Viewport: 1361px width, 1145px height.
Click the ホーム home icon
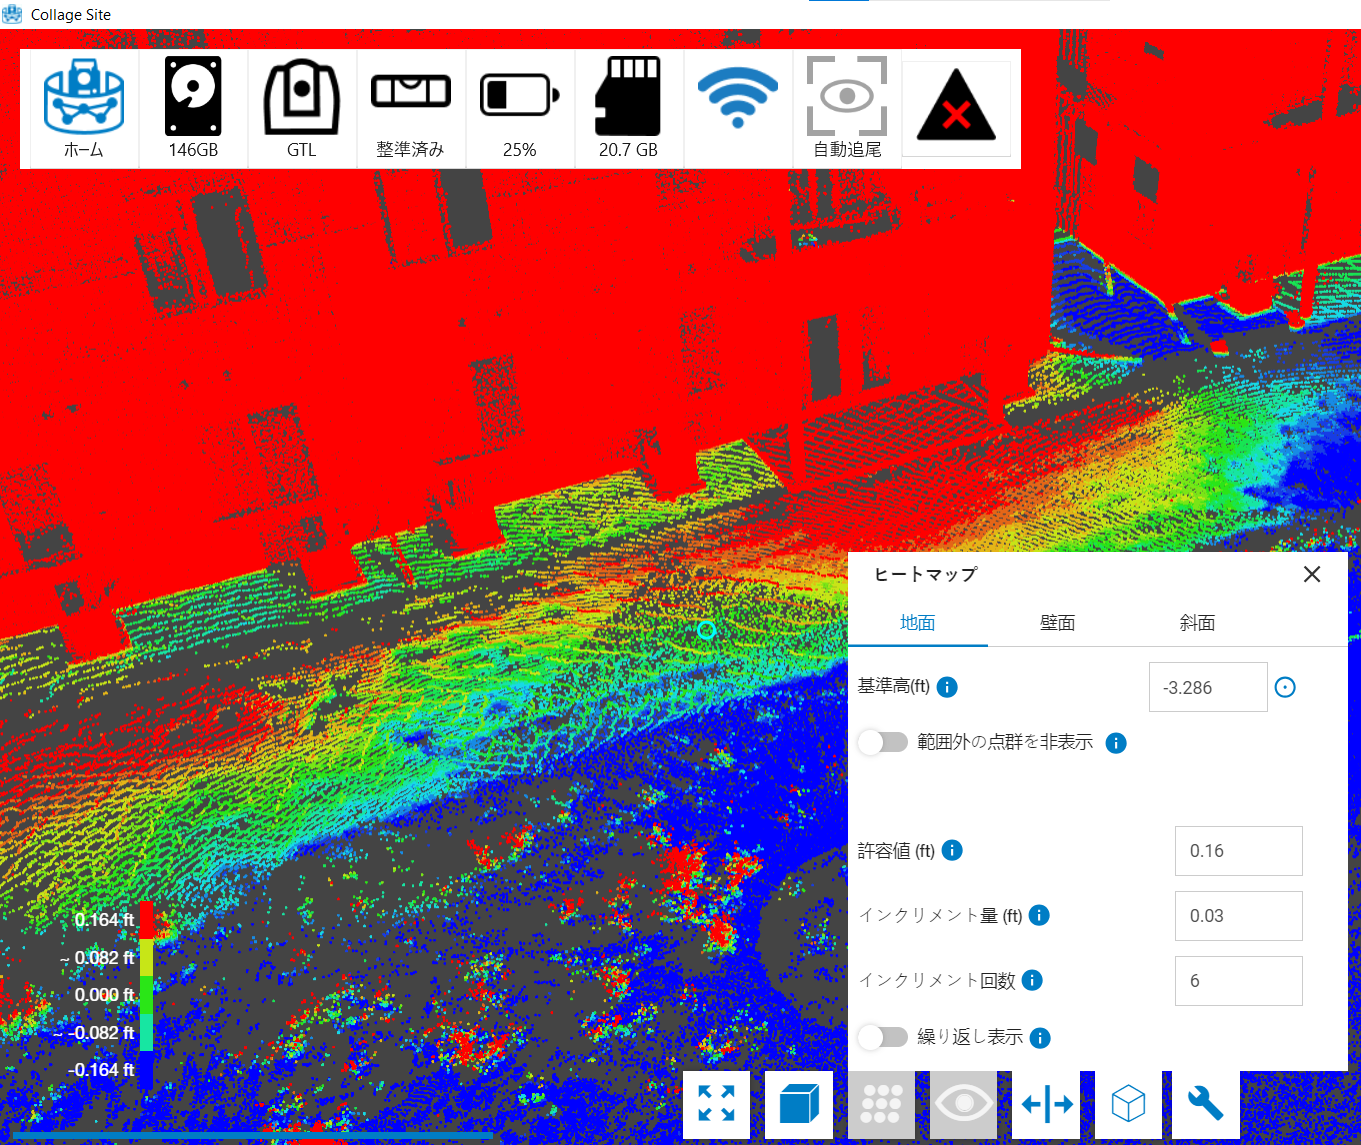point(84,108)
